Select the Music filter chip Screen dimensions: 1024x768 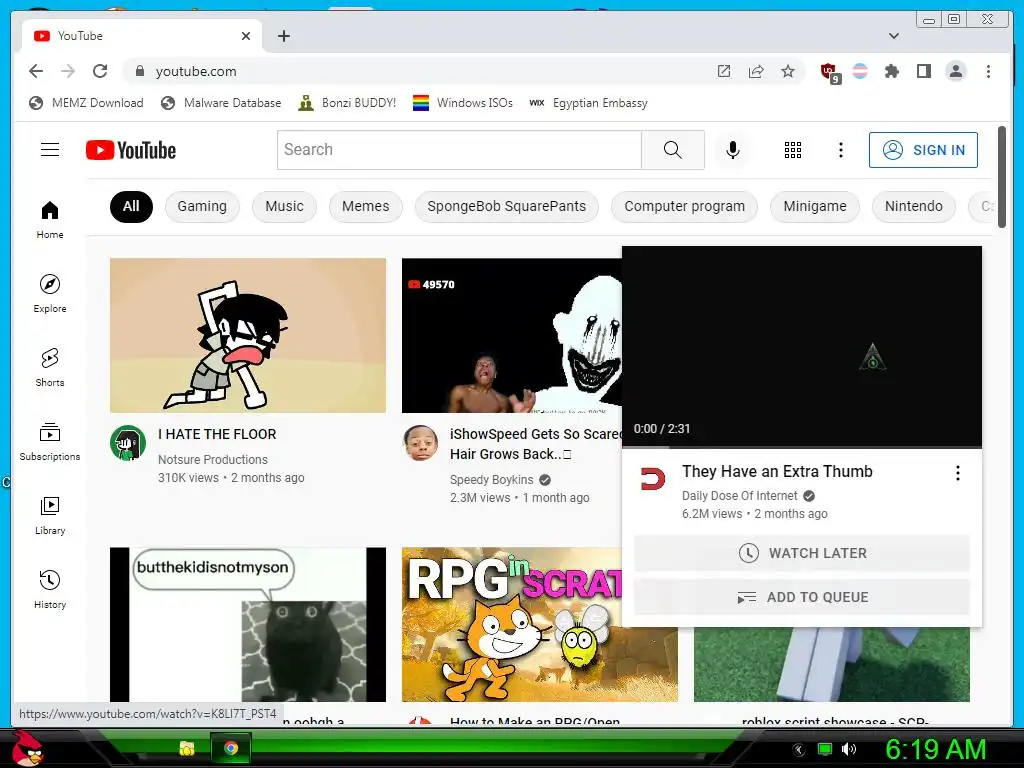[284, 206]
